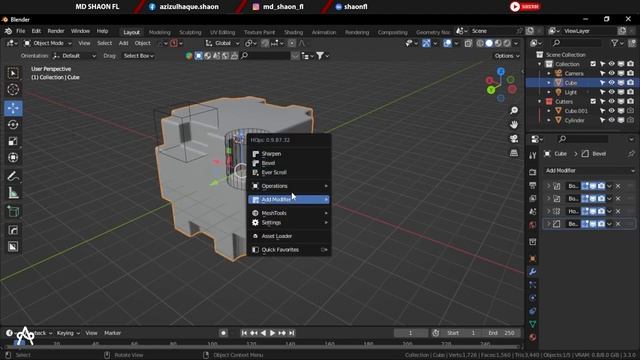Click the Play animation button
This screenshot has height=360, width=640.
tap(273, 333)
